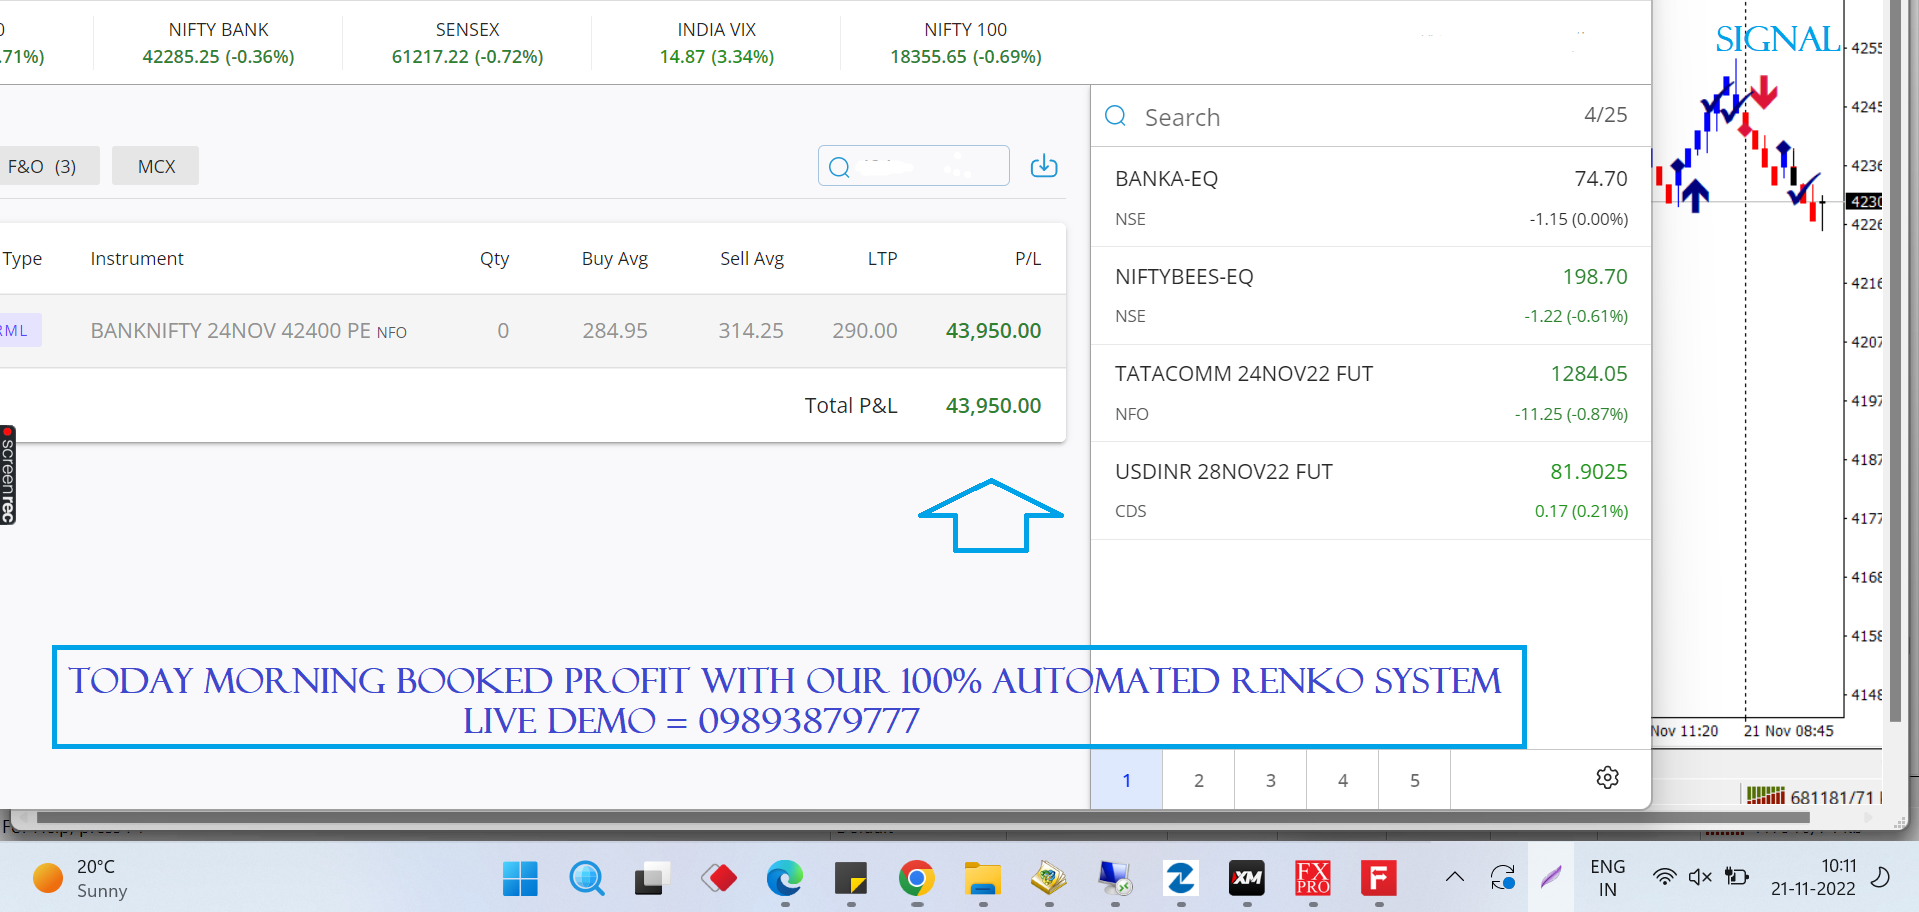This screenshot has width=1919, height=912.
Task: Sort by Instrument column header
Action: [137, 259]
